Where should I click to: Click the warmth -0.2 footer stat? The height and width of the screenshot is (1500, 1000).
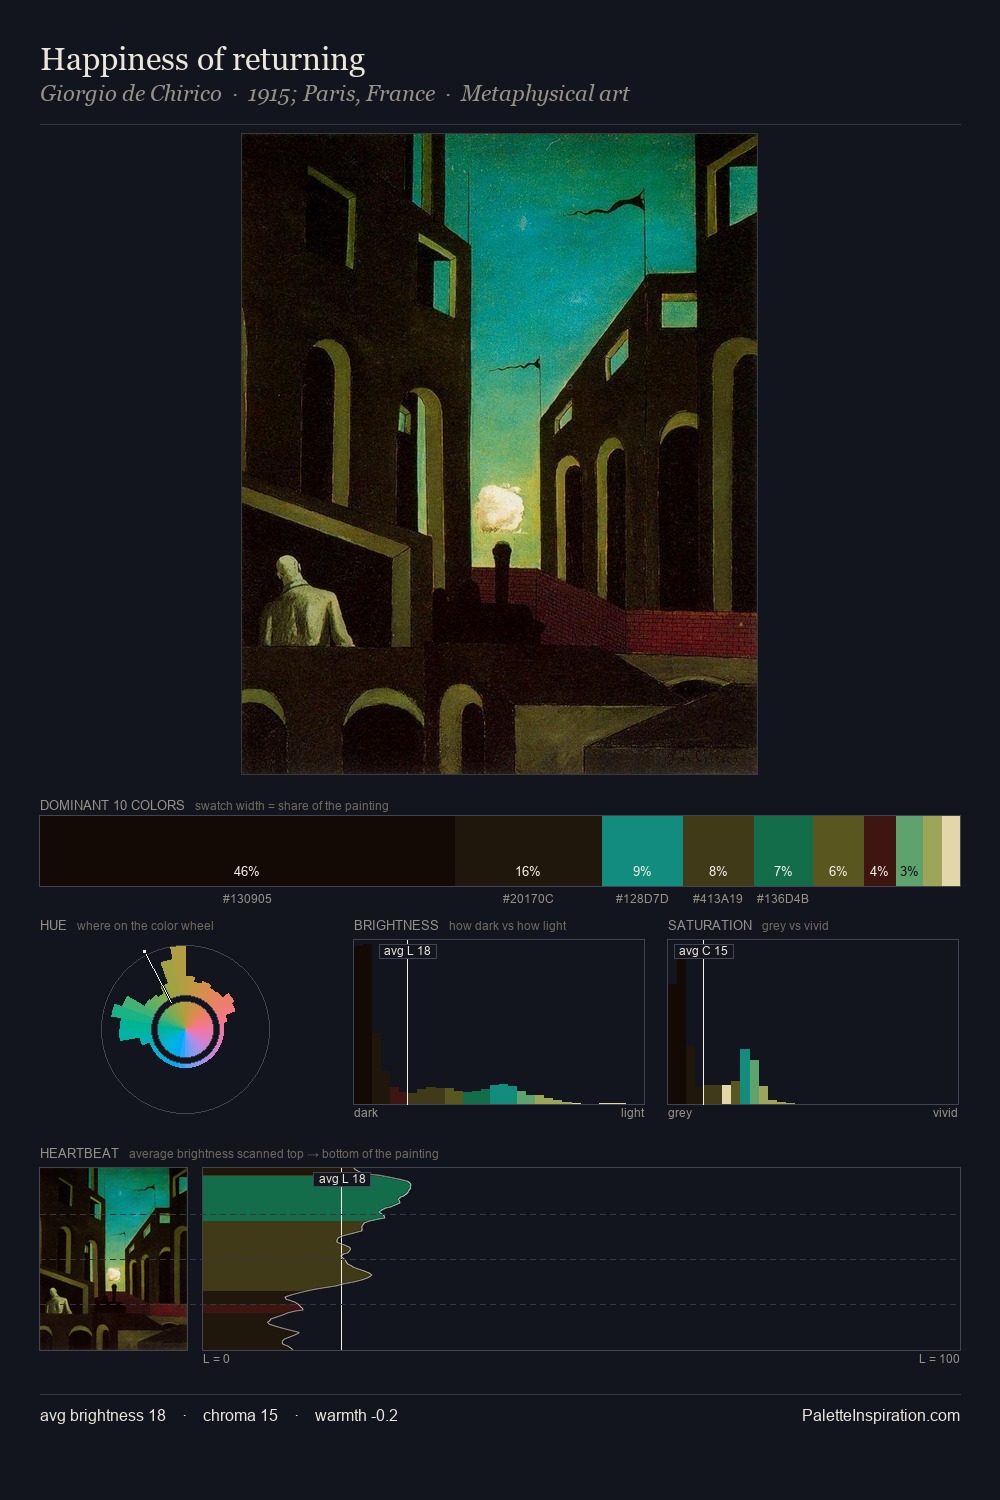(x=356, y=1415)
